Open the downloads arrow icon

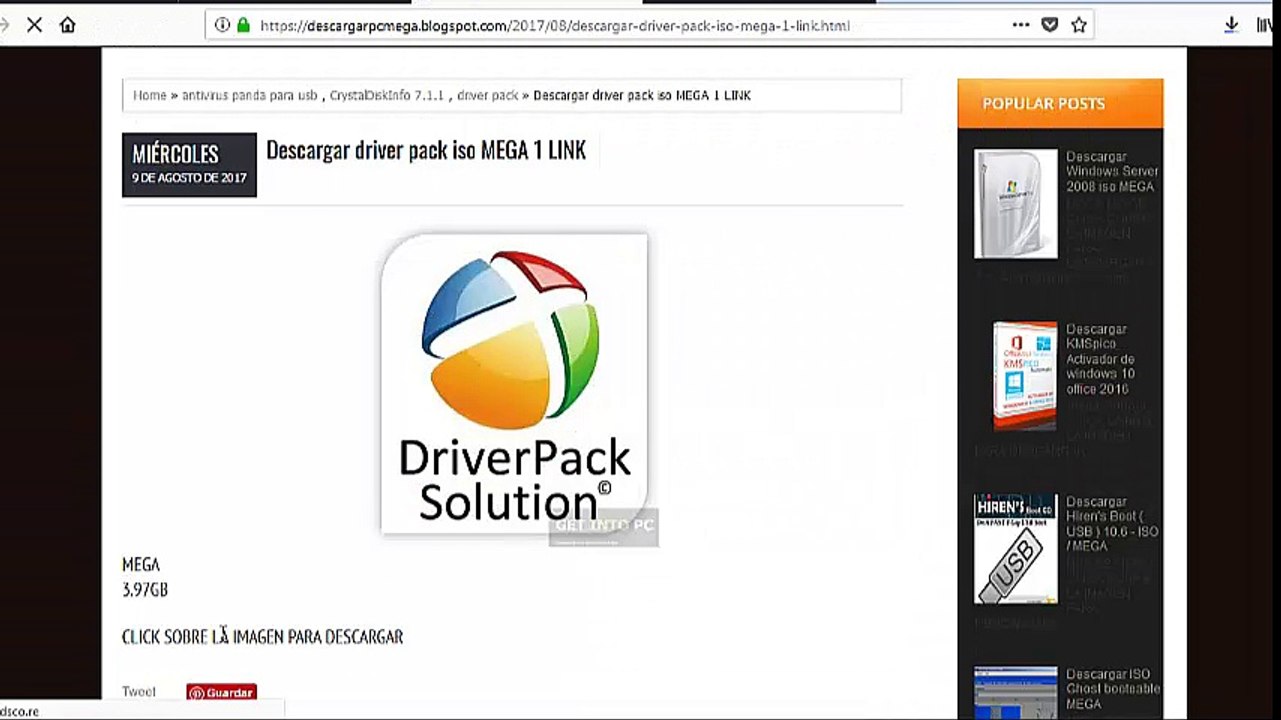(1231, 25)
